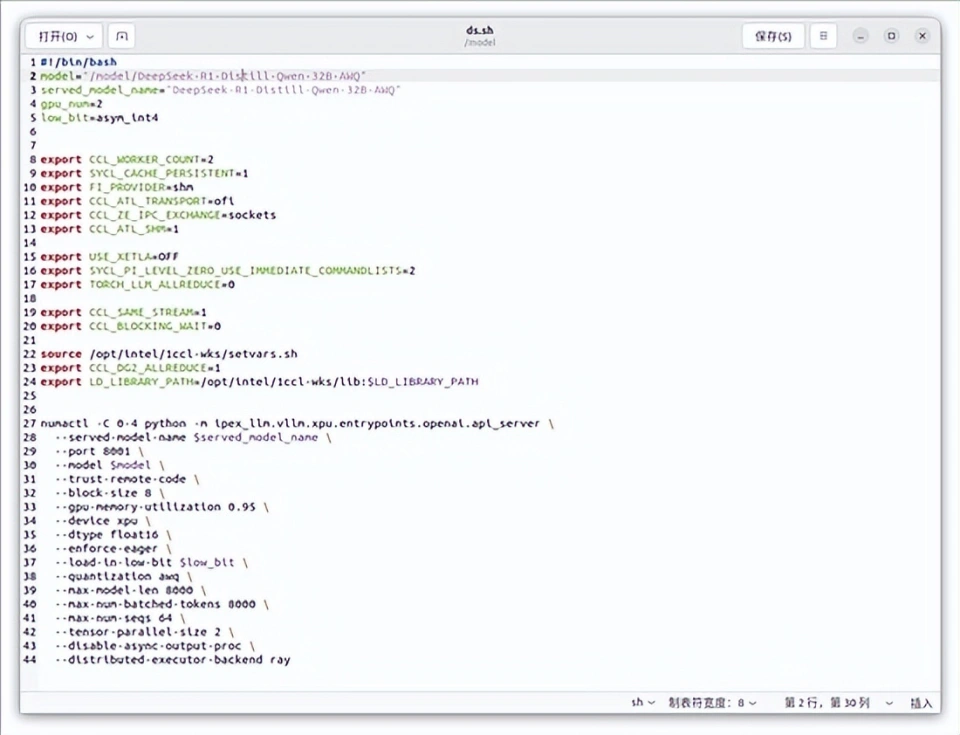The image size is (960, 735).
Task: Click the --trust-remote-code argument
Action: pos(127,479)
